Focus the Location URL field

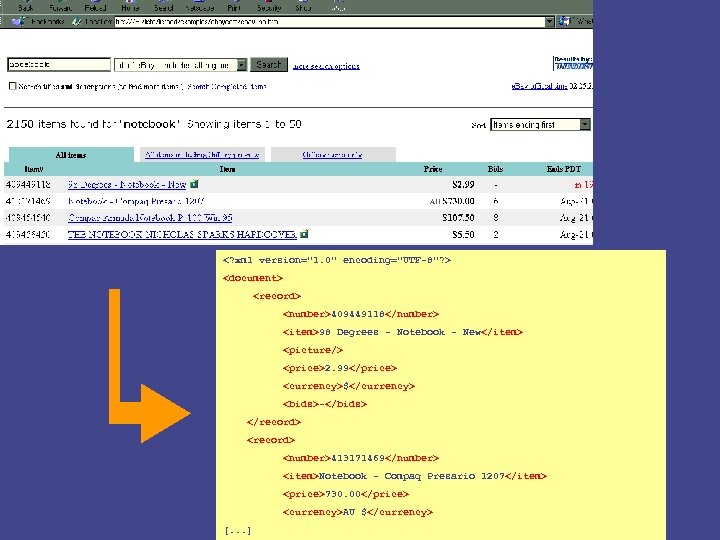329,22
